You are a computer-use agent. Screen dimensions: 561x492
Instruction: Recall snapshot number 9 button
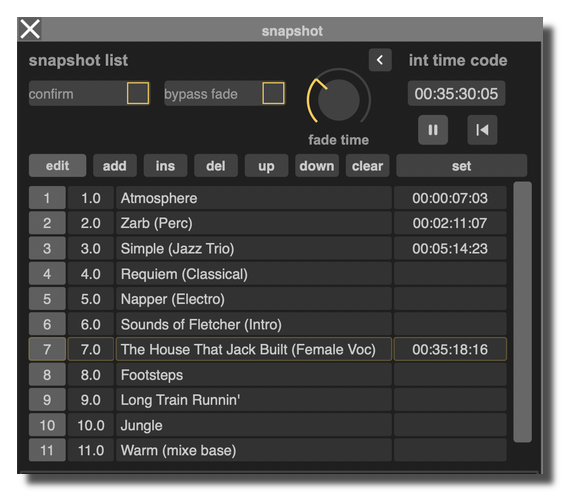(47, 400)
